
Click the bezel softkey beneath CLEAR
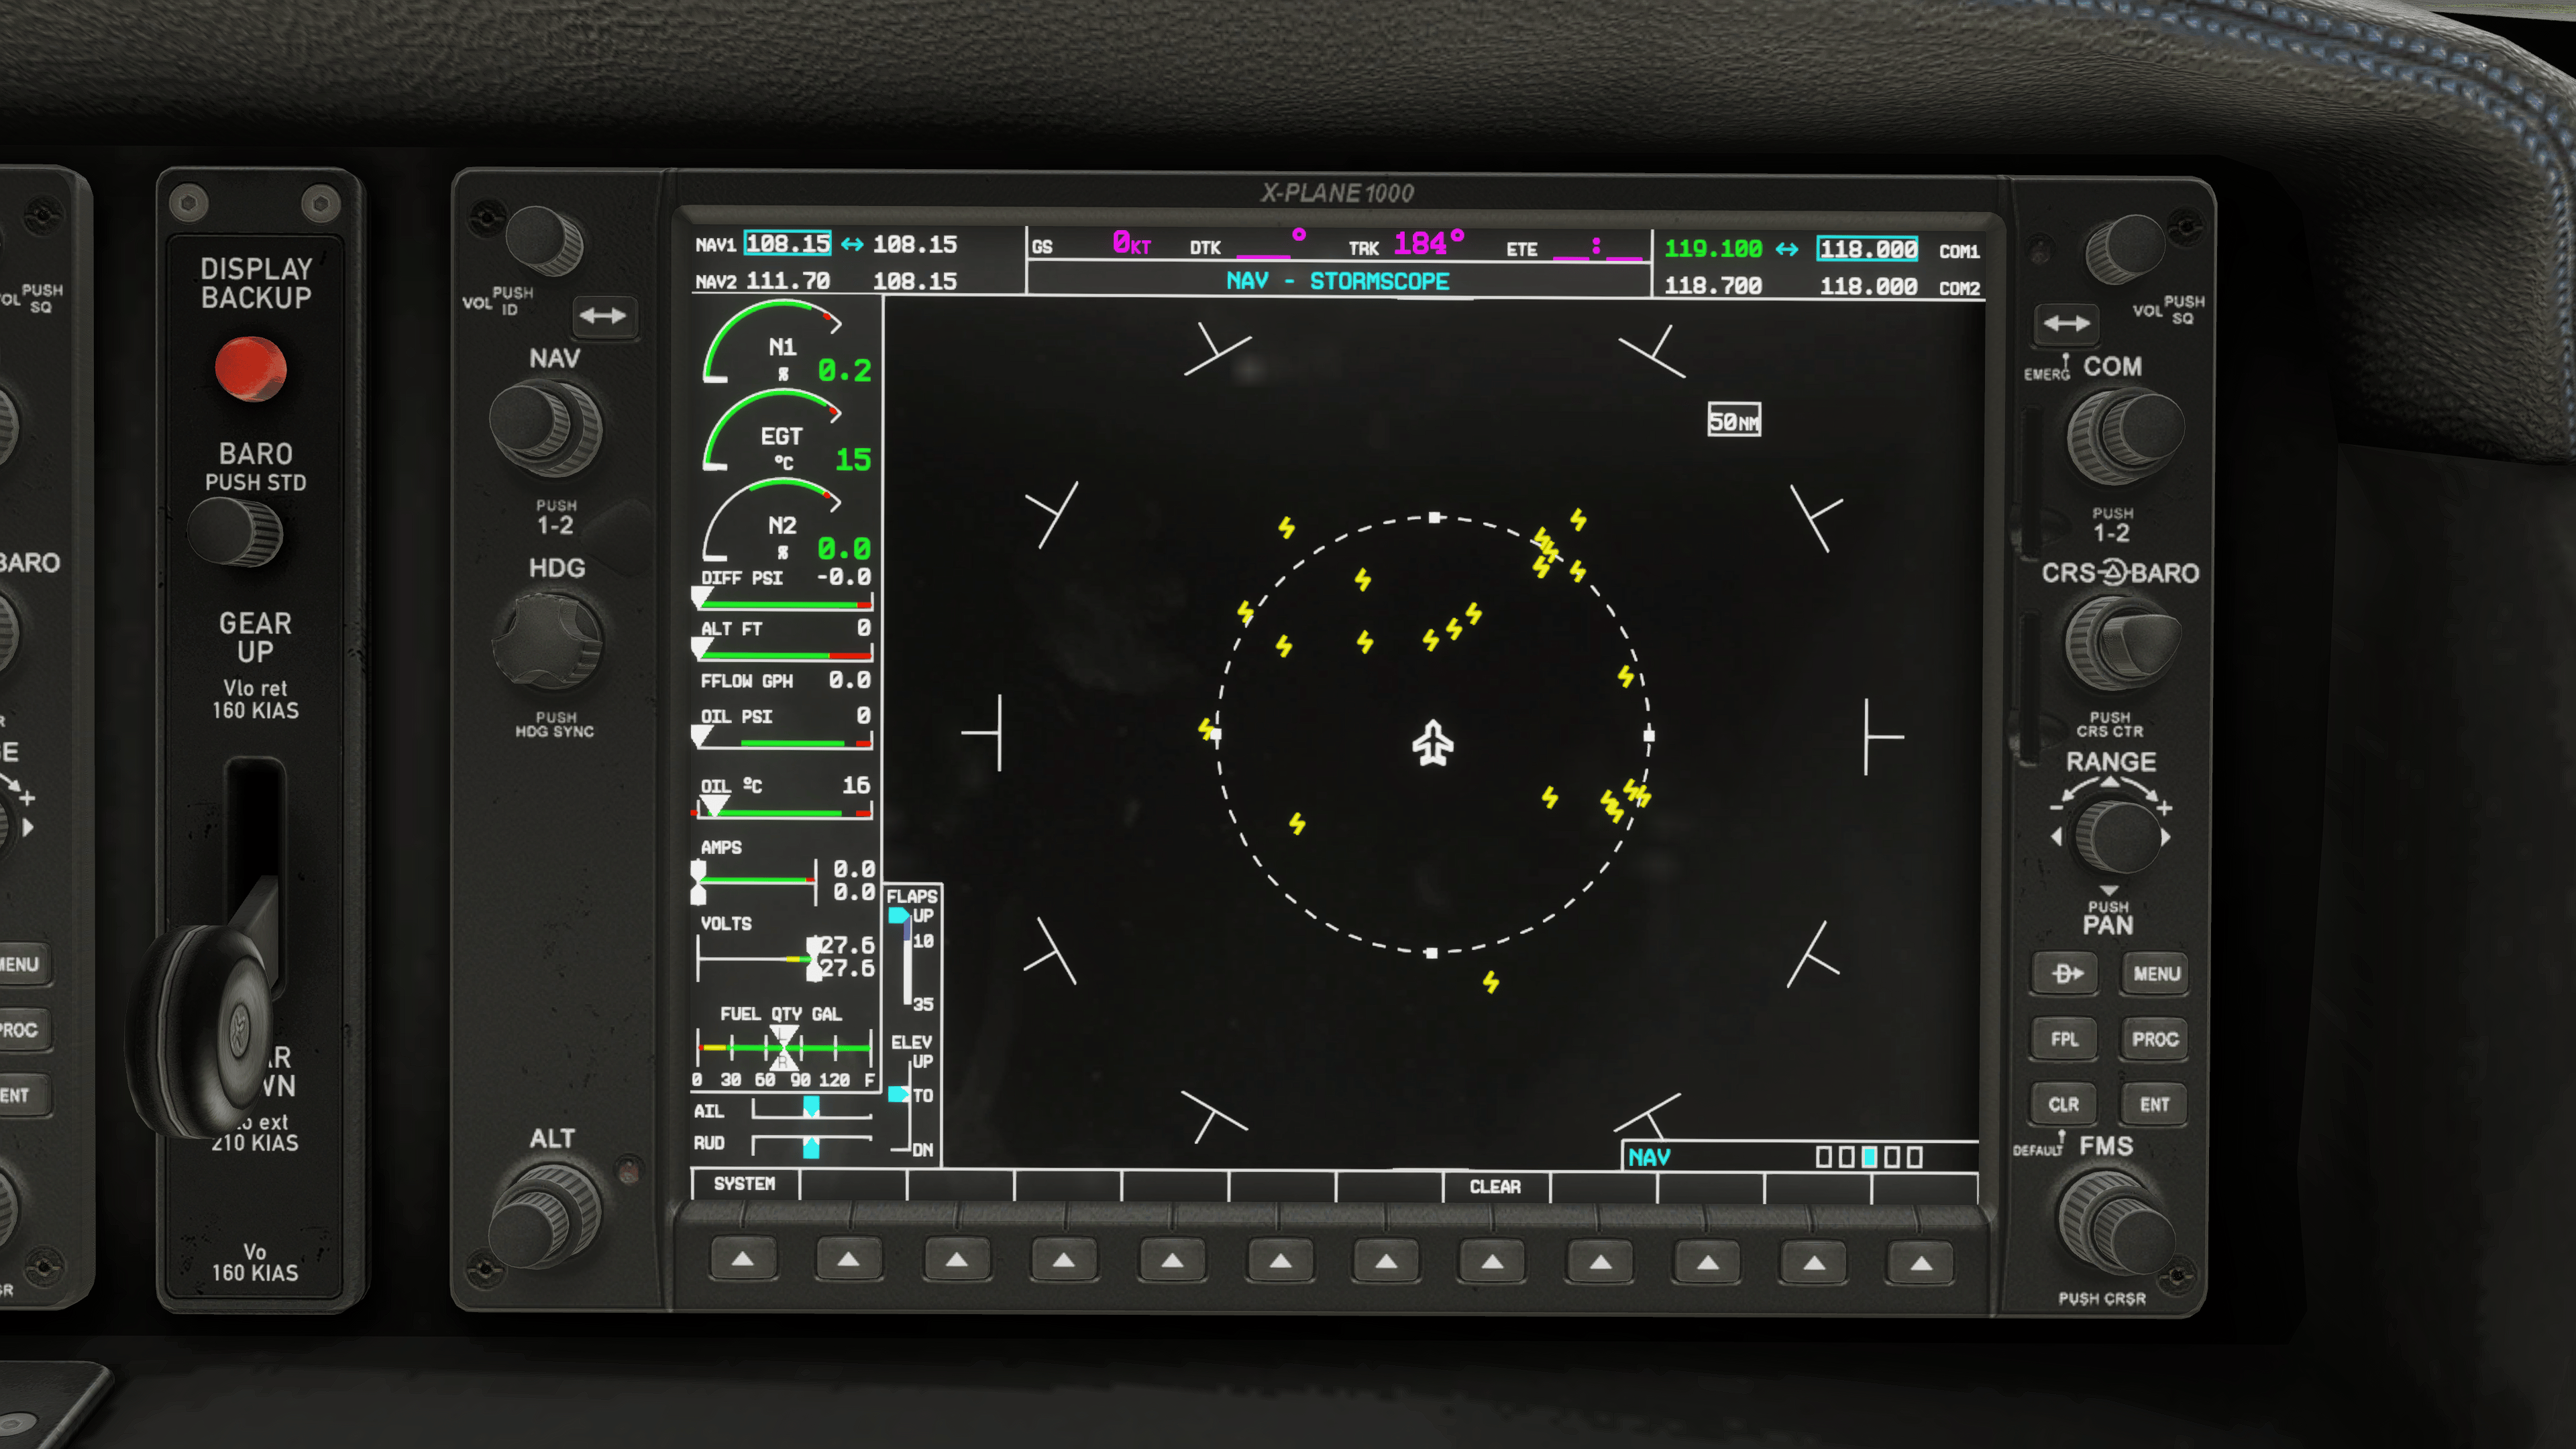[x=1493, y=1262]
